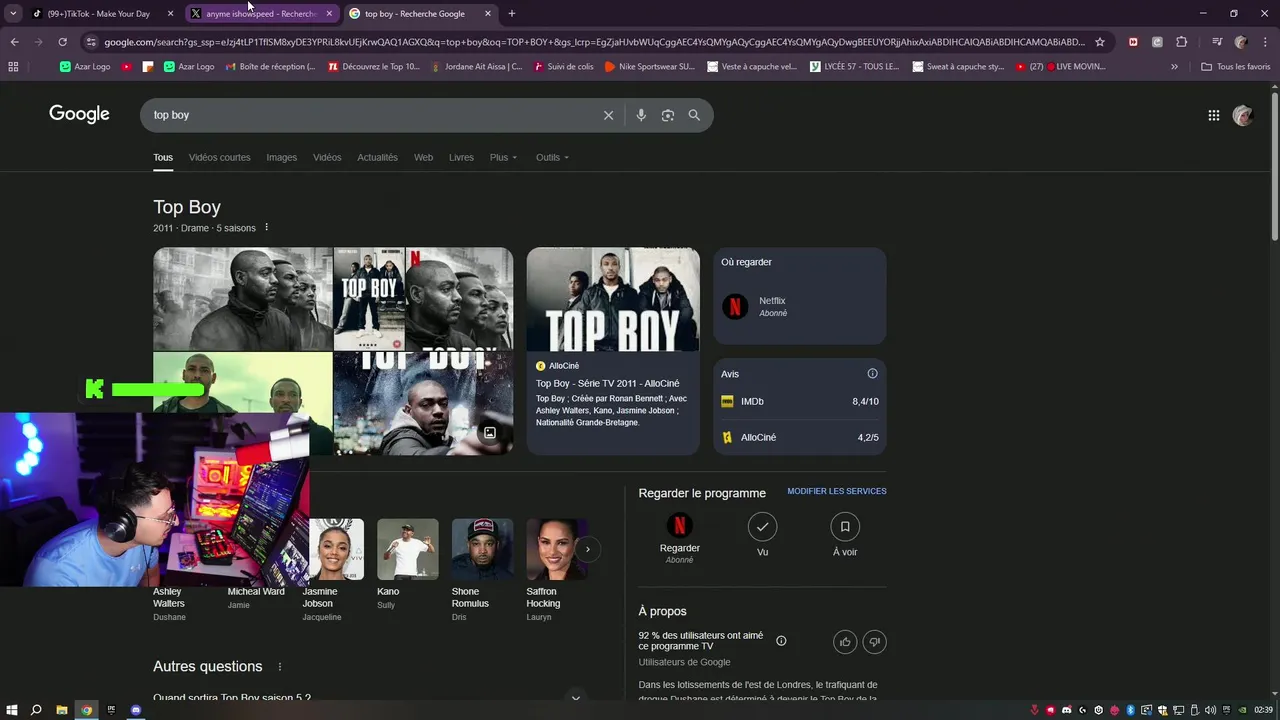Open the Outils dropdown

(x=552, y=157)
